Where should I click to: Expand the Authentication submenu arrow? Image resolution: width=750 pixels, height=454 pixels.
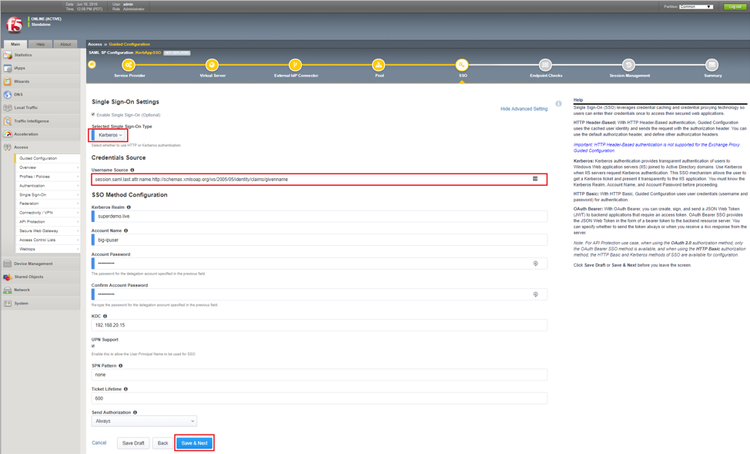point(77,186)
